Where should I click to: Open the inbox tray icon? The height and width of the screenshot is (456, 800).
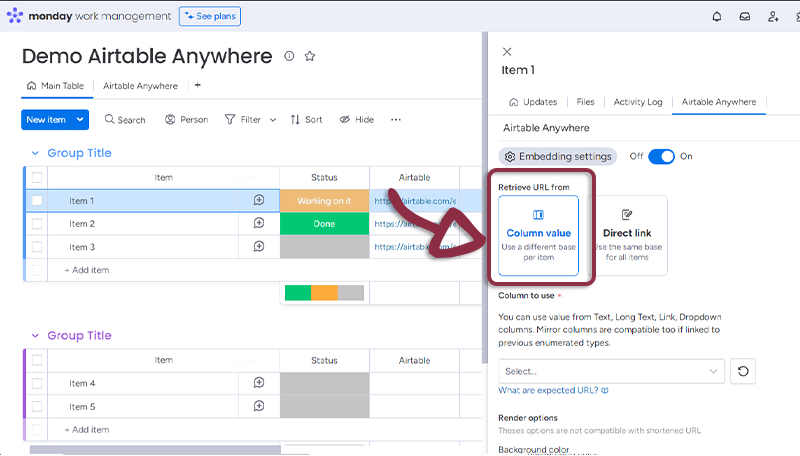tap(745, 16)
